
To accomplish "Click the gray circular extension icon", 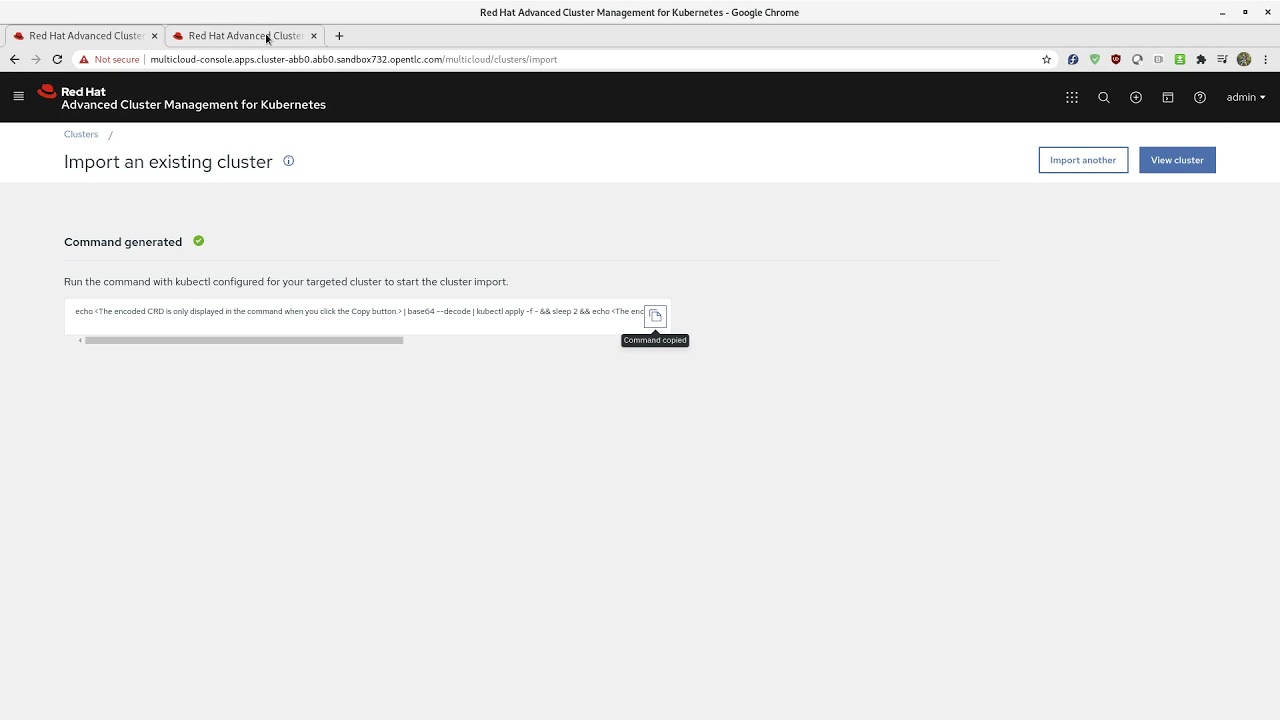I will (1137, 59).
